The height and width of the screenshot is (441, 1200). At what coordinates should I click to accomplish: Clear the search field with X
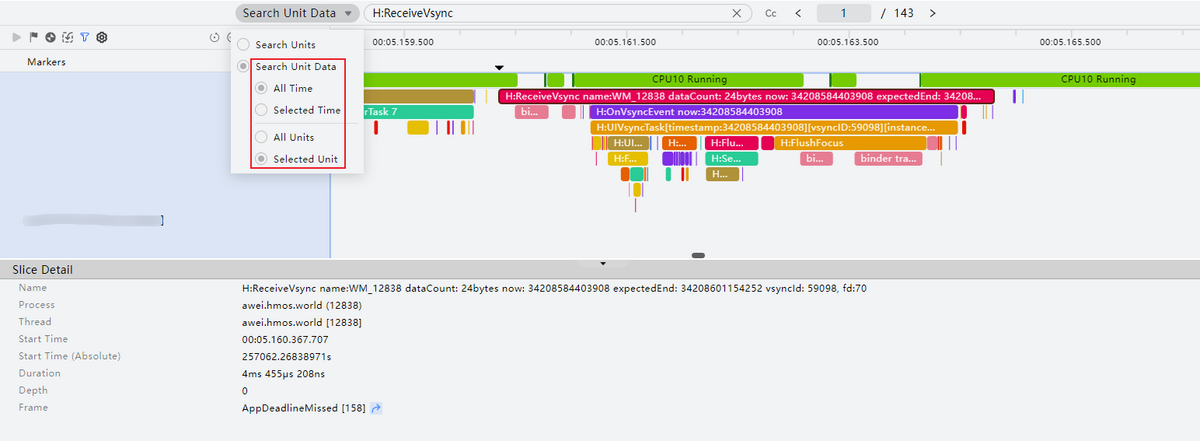pos(737,13)
